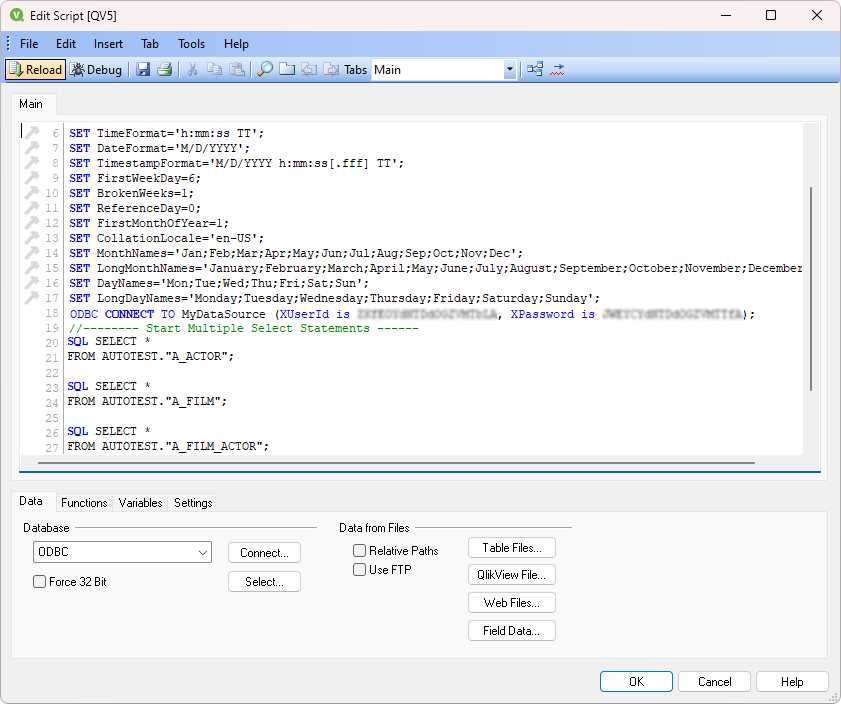Open the Tools menu
Viewport: 841px width, 704px height.
(x=191, y=43)
